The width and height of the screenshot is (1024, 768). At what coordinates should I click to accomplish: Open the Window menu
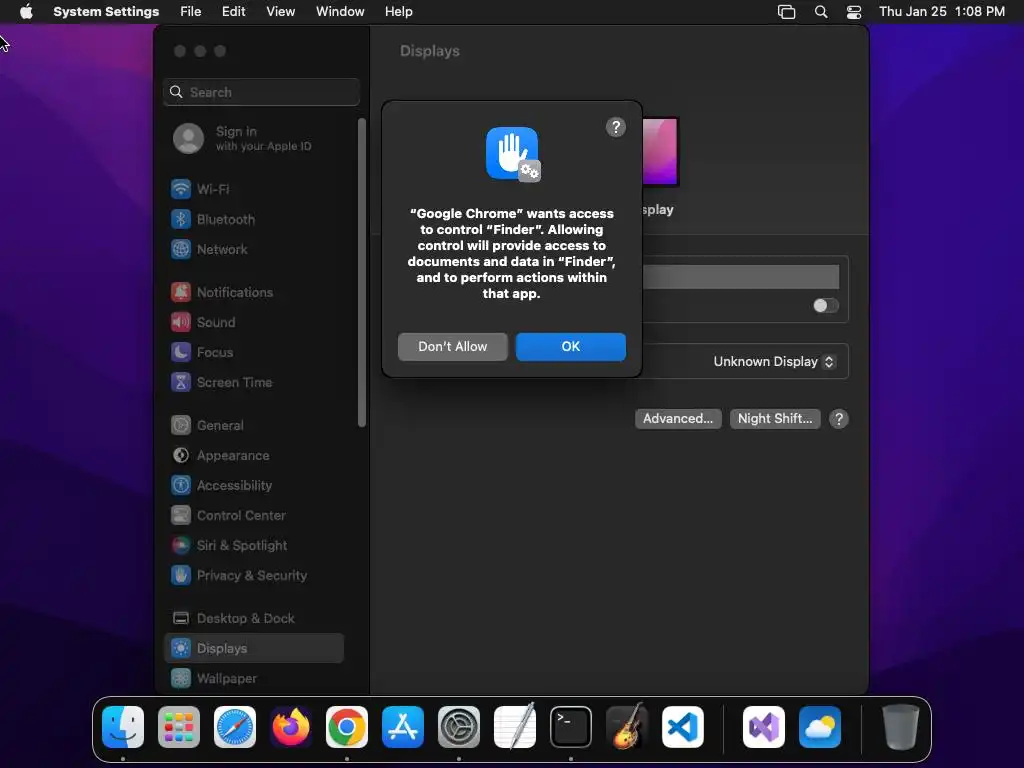[340, 12]
